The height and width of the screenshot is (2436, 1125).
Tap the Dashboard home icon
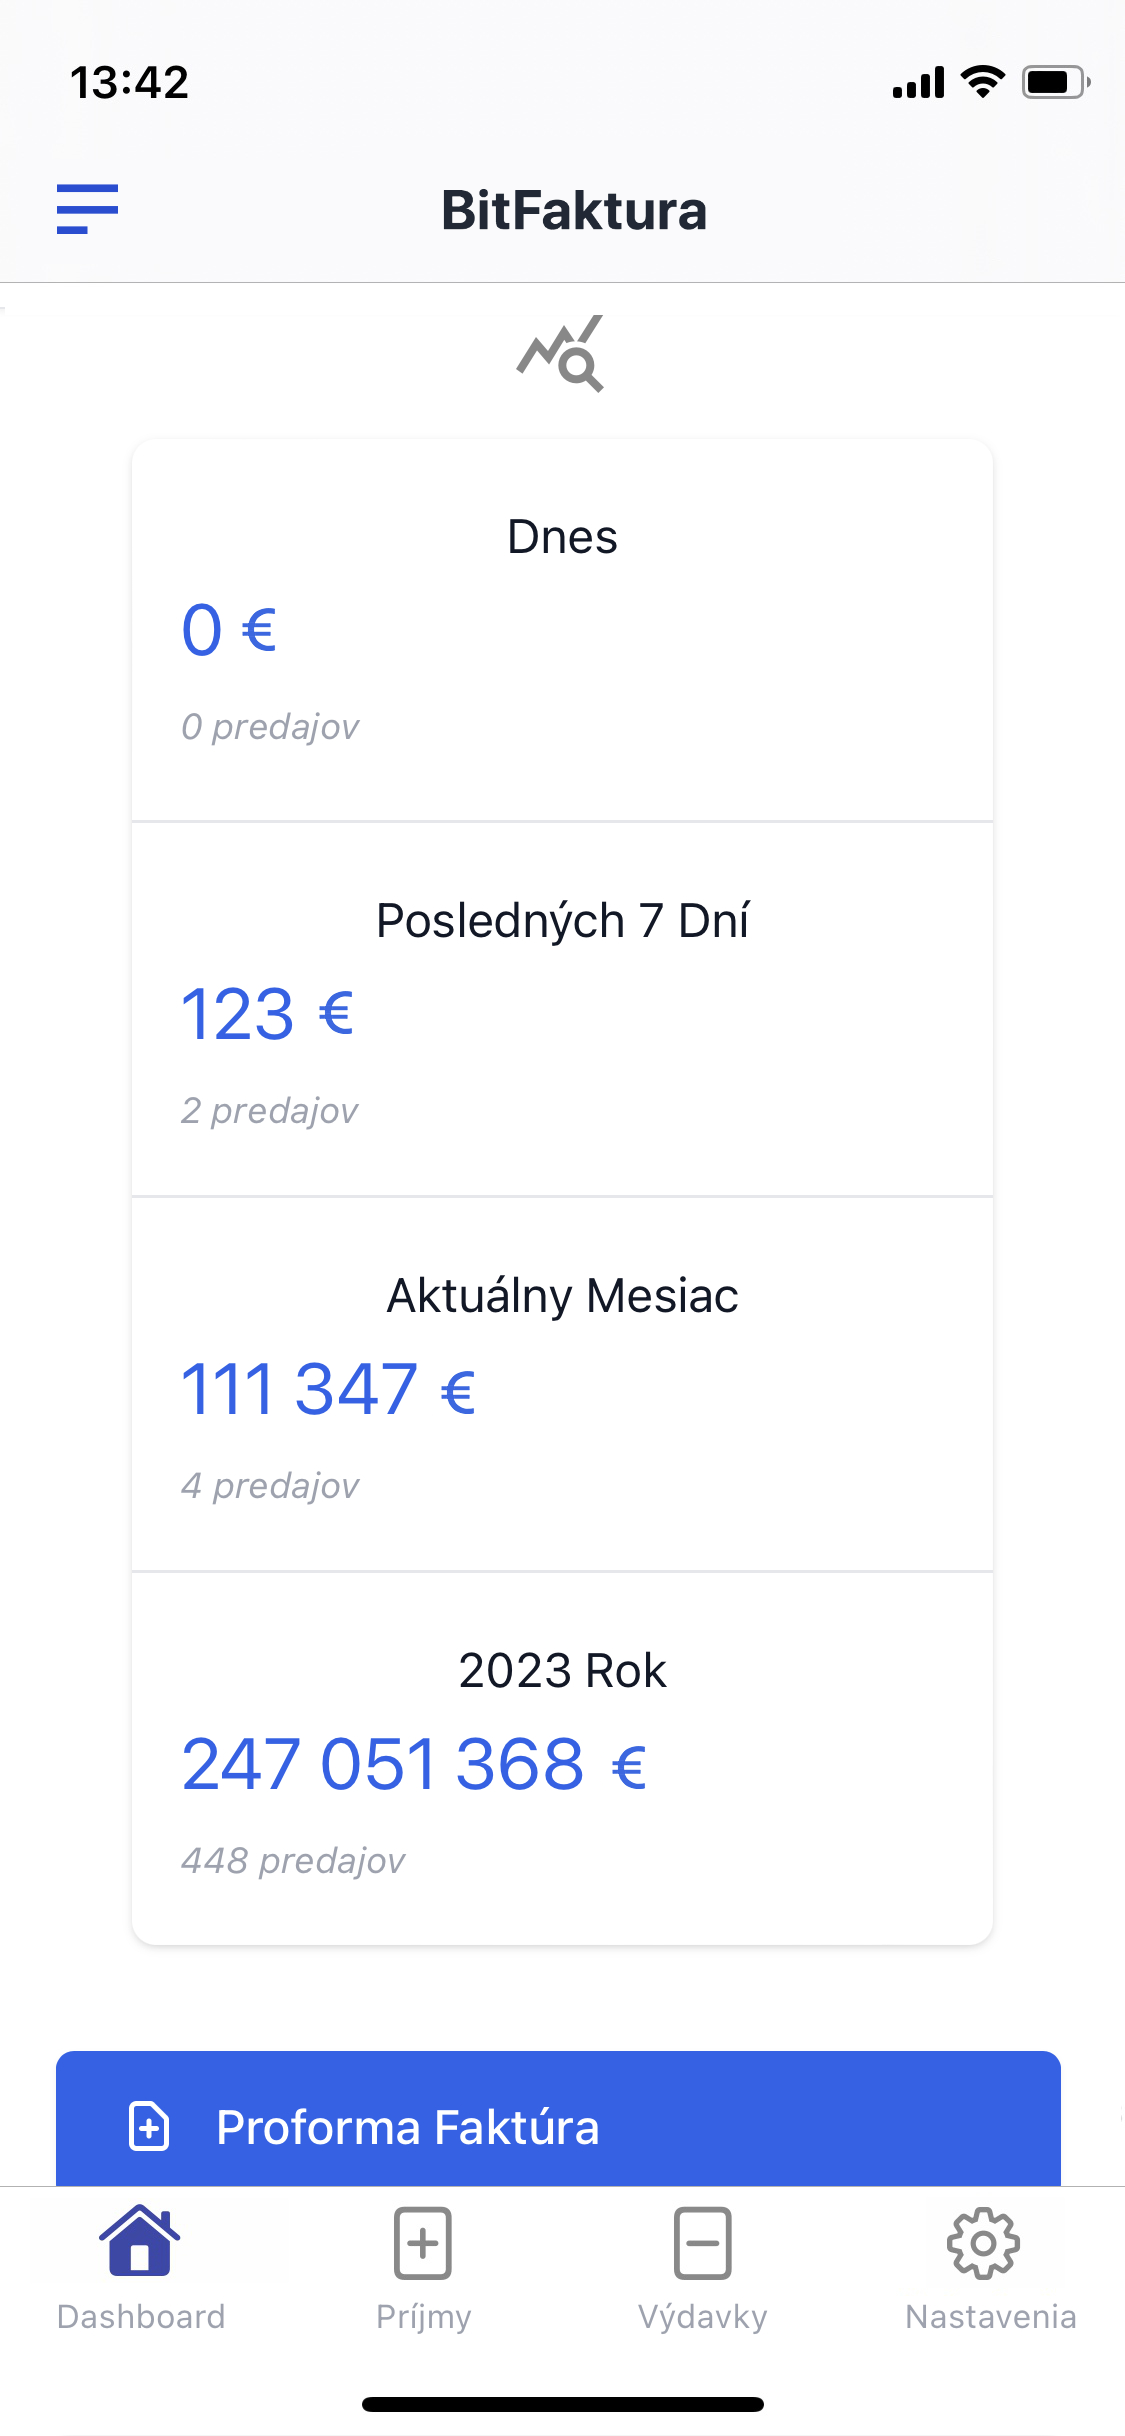click(140, 2241)
